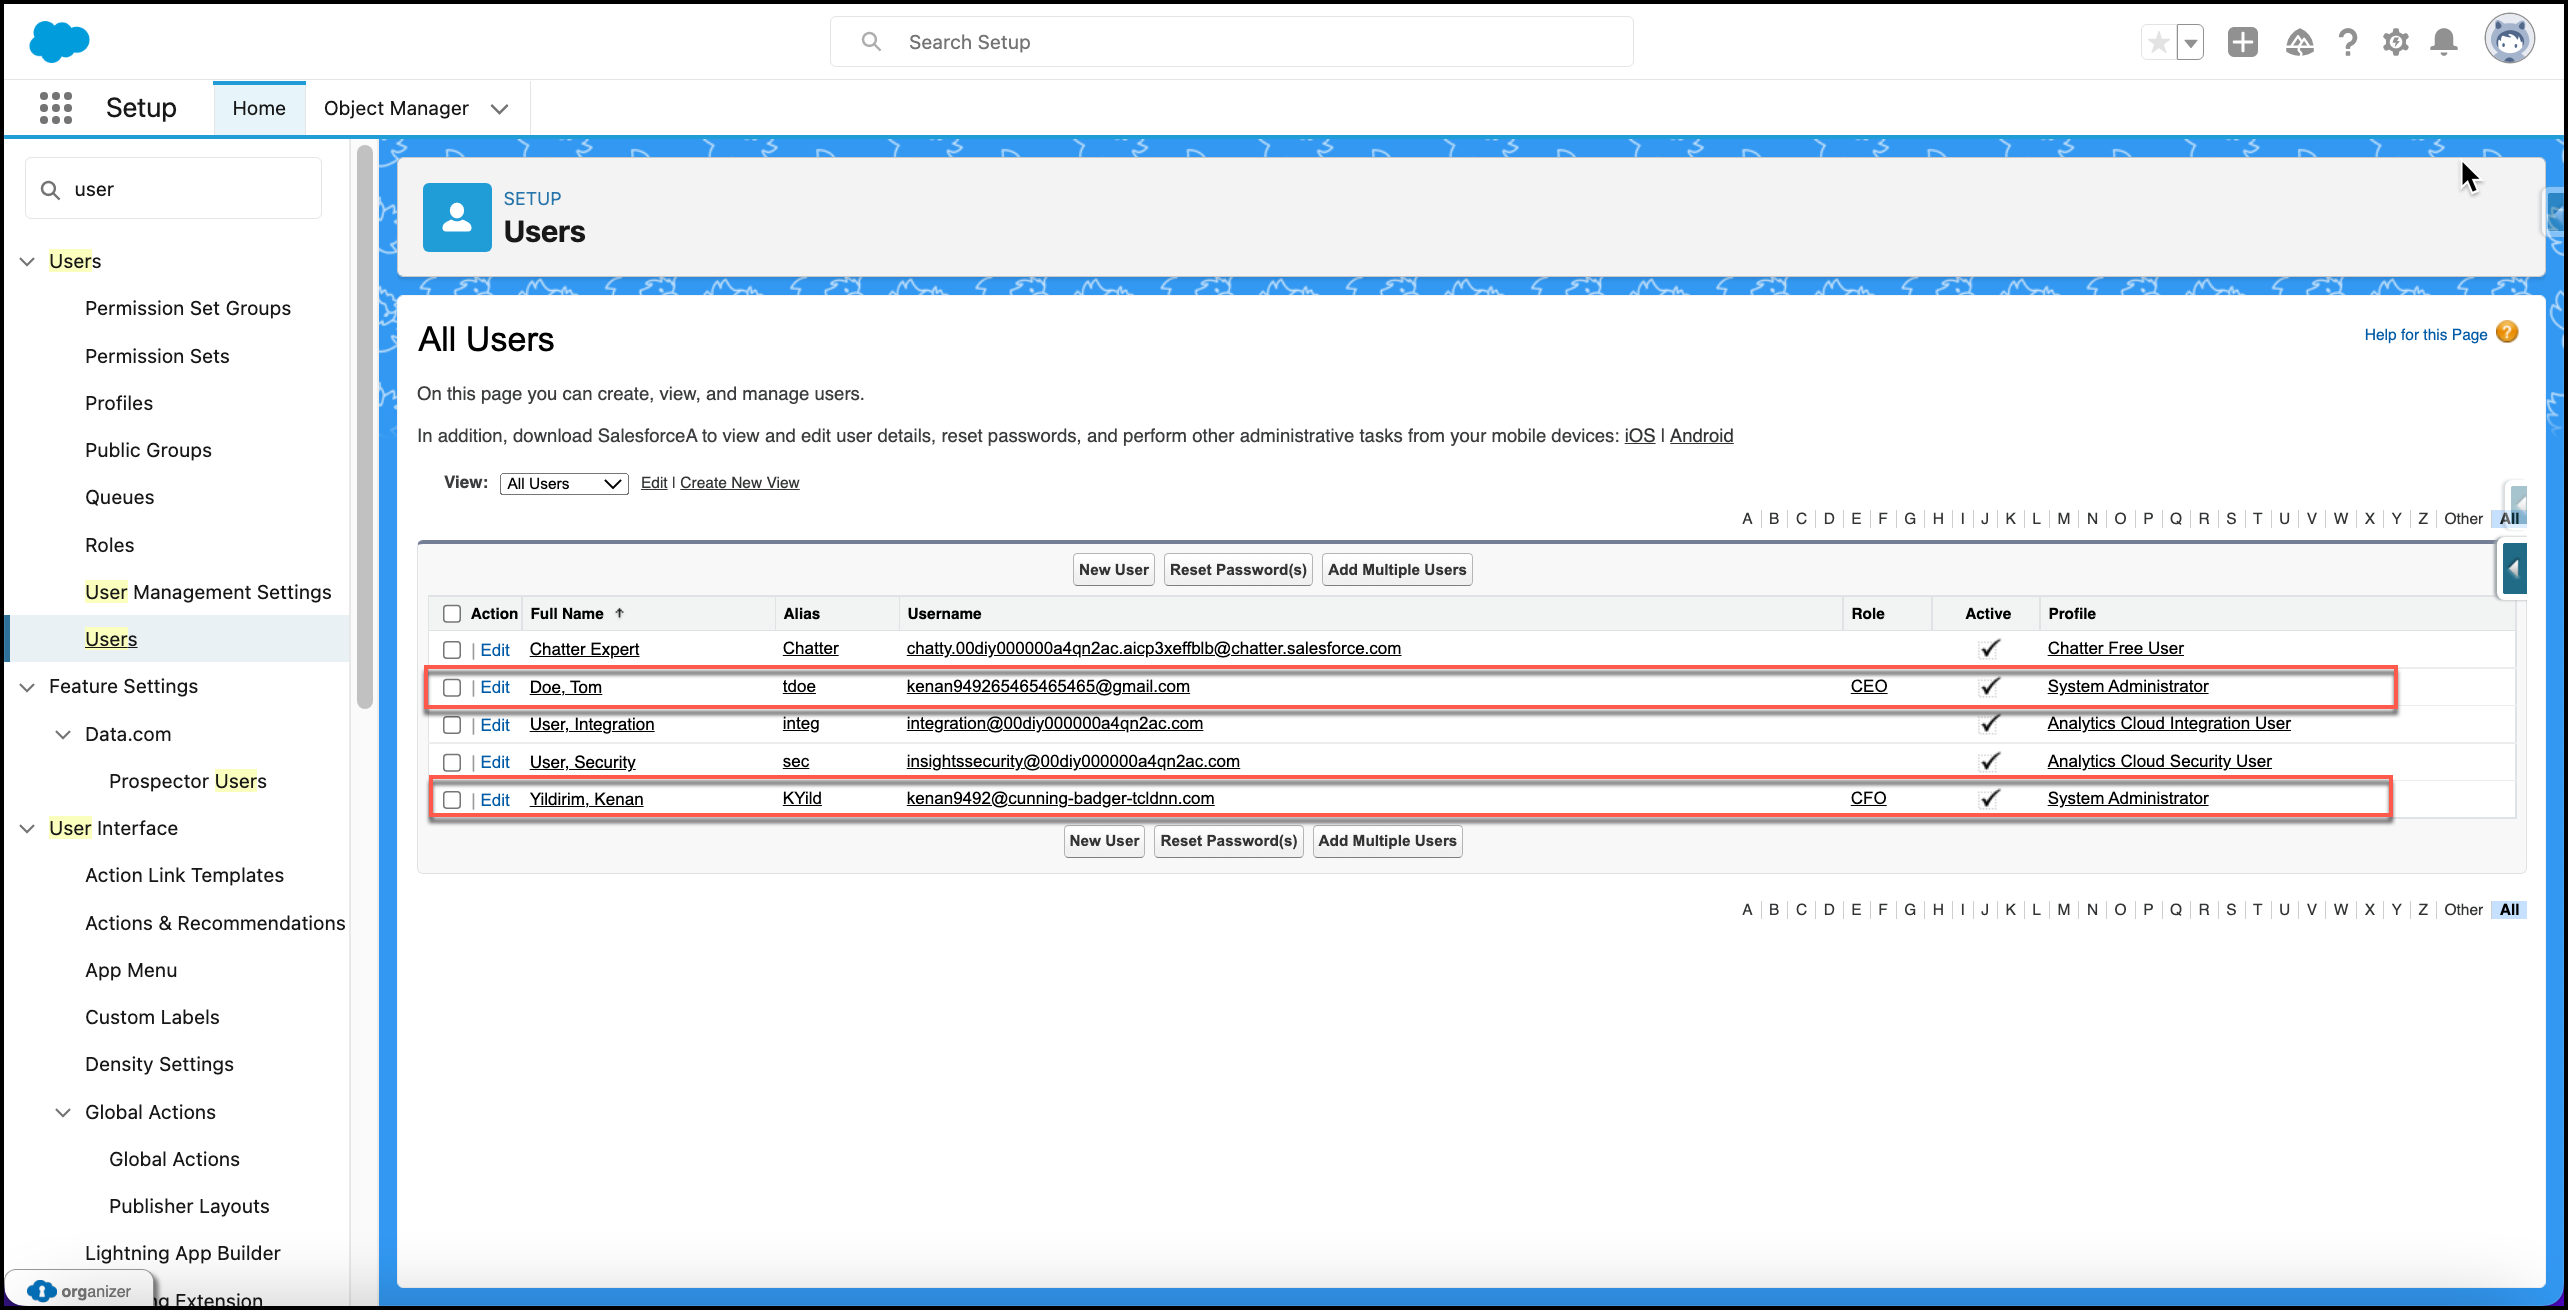Screen dimensions: 2568x1310
Task: Click the sidebar vertical scrollbar
Action: click(x=365, y=426)
